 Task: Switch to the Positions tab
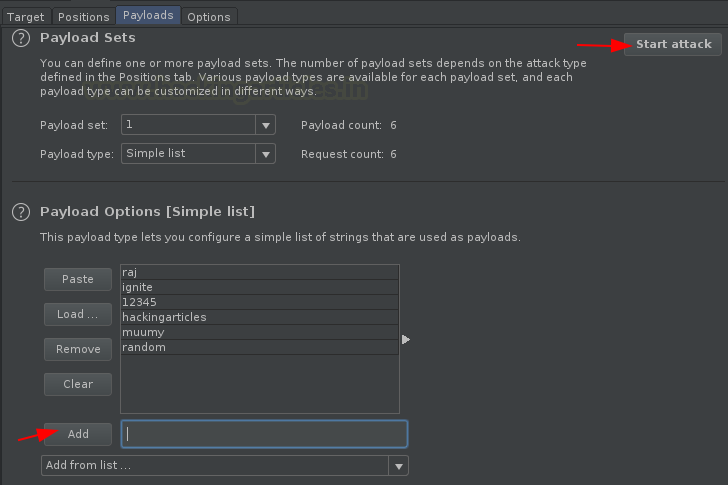pos(83,16)
